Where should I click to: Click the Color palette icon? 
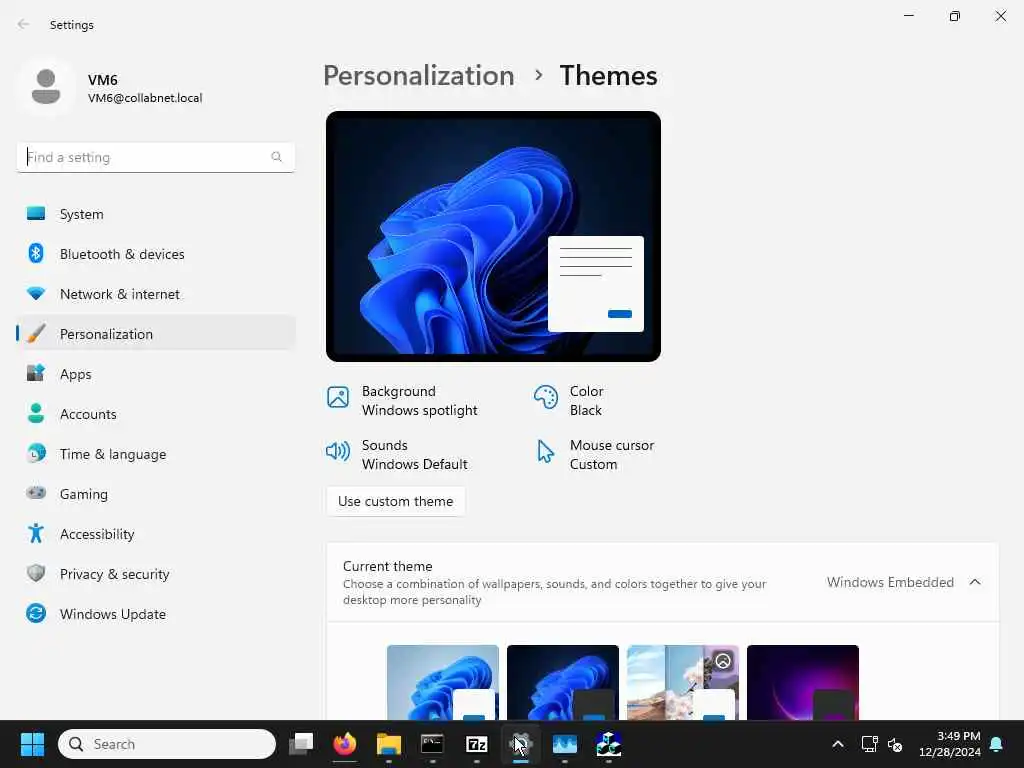[545, 397]
